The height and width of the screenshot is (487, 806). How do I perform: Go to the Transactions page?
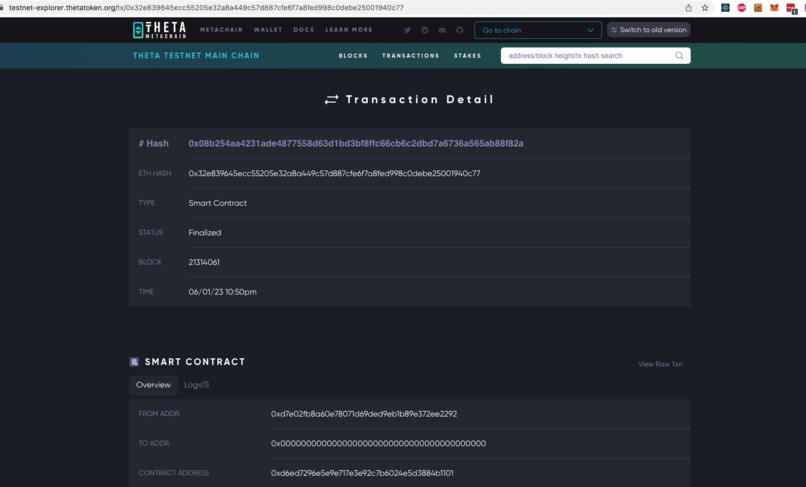[x=411, y=56]
